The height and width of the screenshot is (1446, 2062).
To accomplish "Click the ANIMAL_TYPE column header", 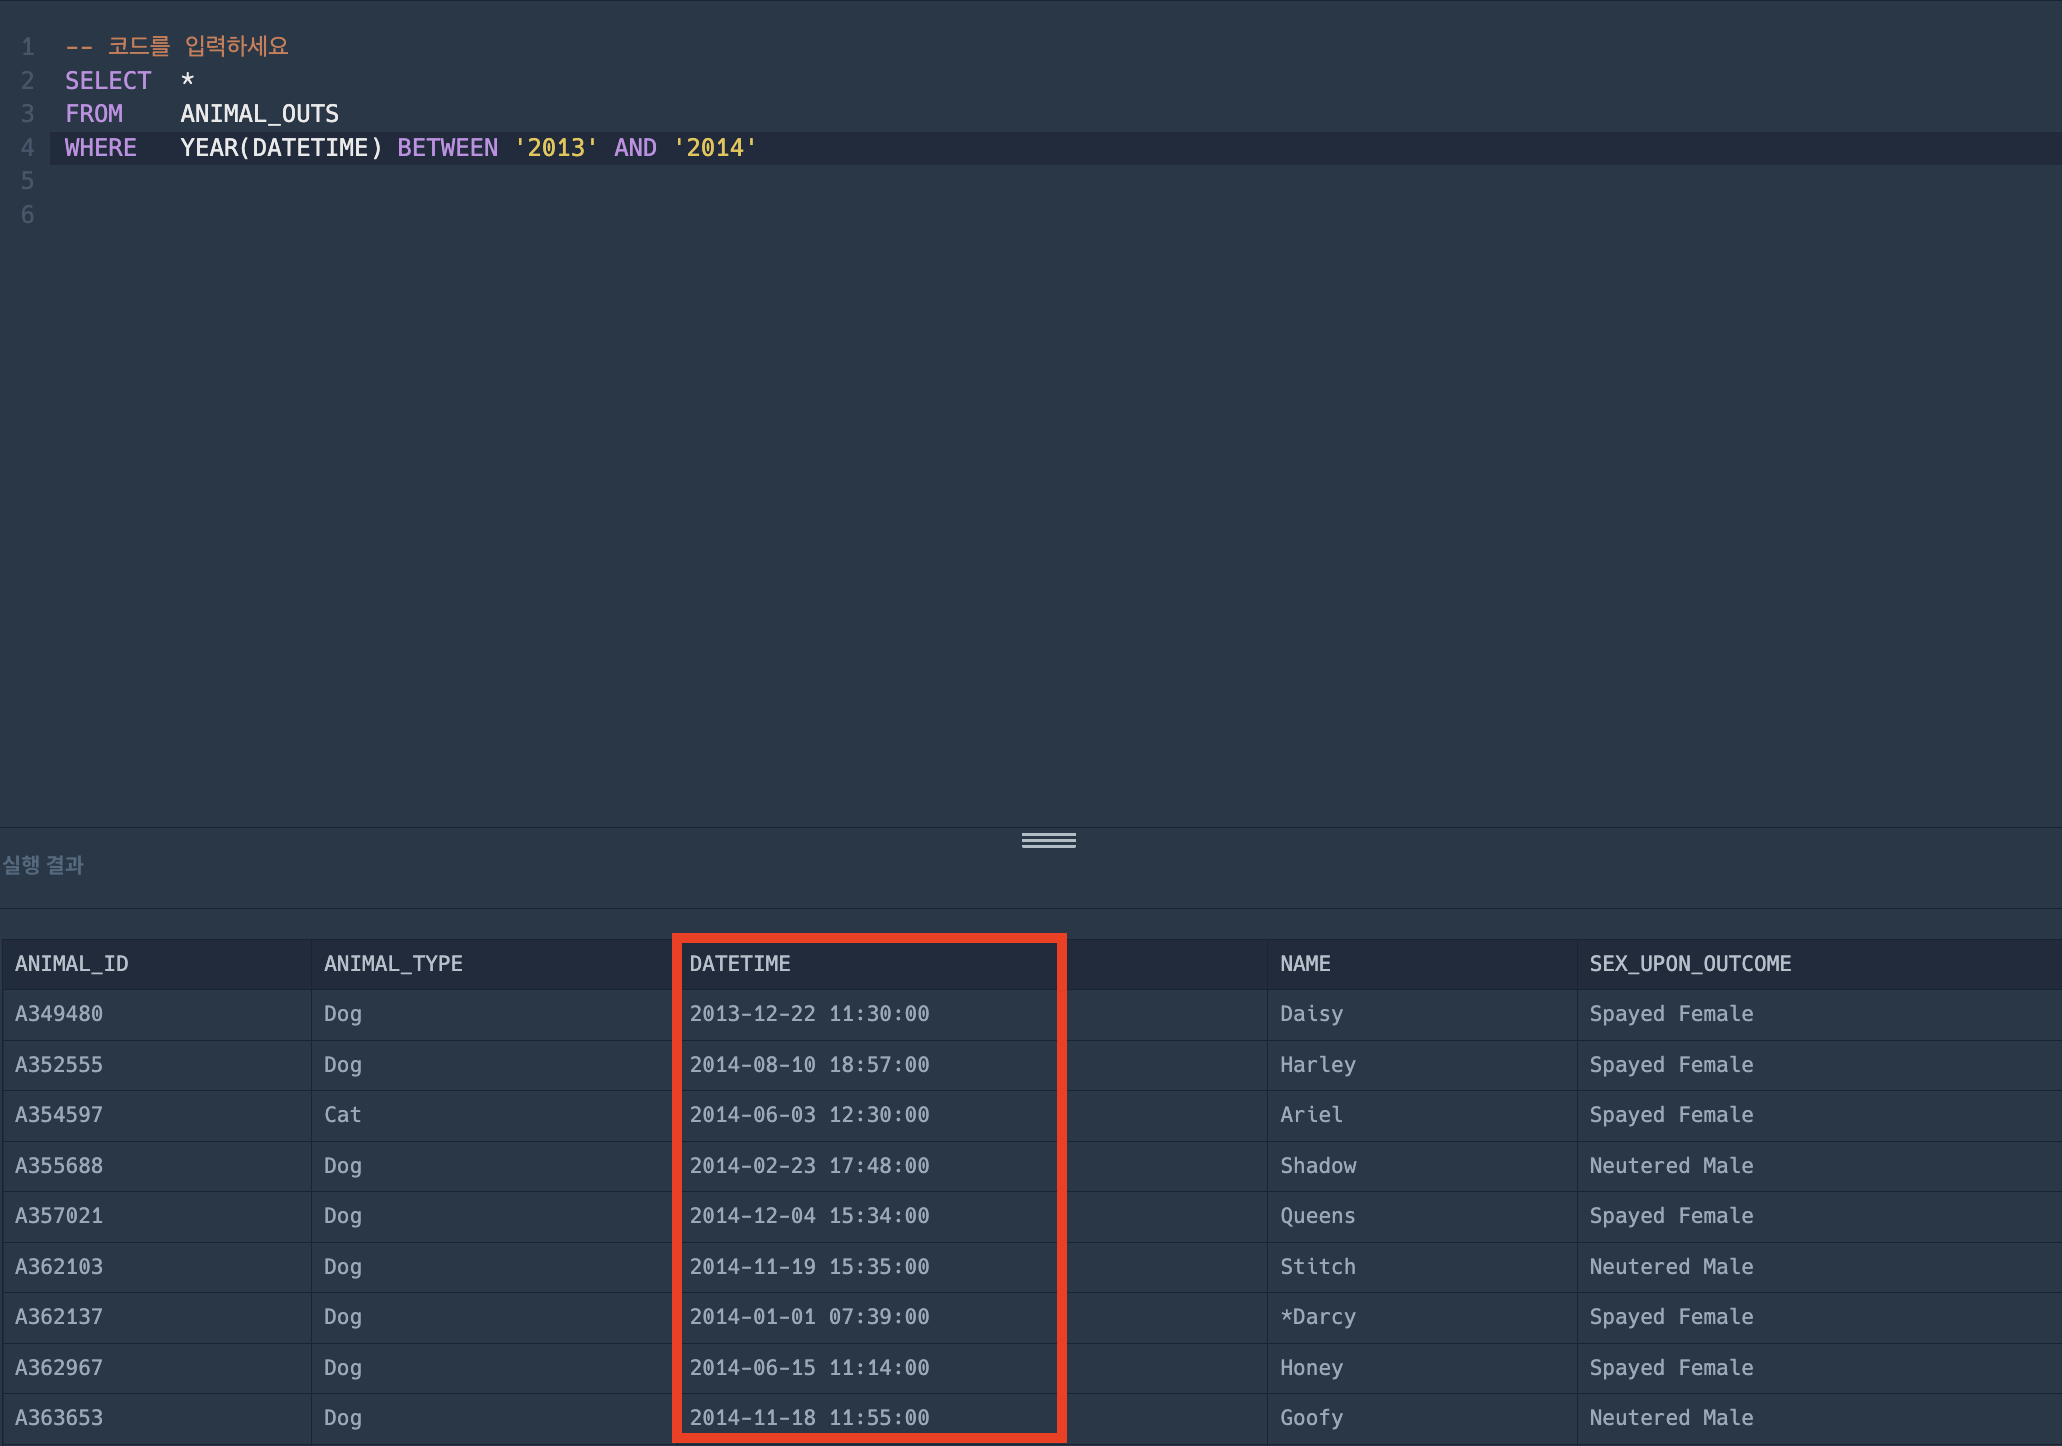I will coord(393,964).
